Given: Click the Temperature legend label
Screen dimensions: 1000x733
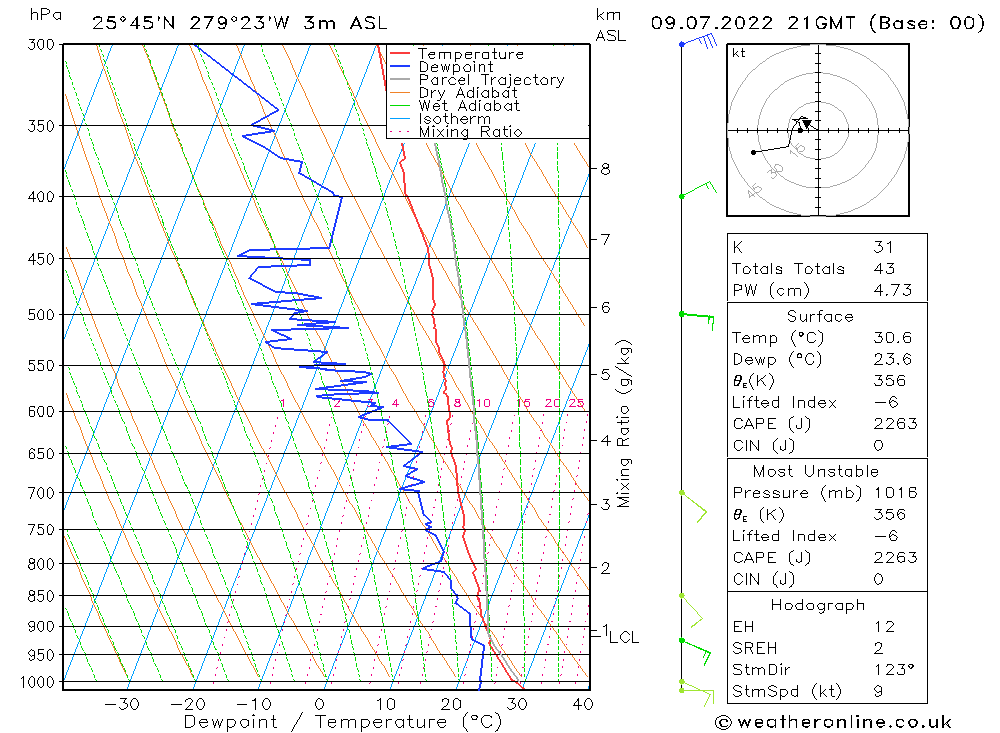Looking at the screenshot, I should coord(471,54).
